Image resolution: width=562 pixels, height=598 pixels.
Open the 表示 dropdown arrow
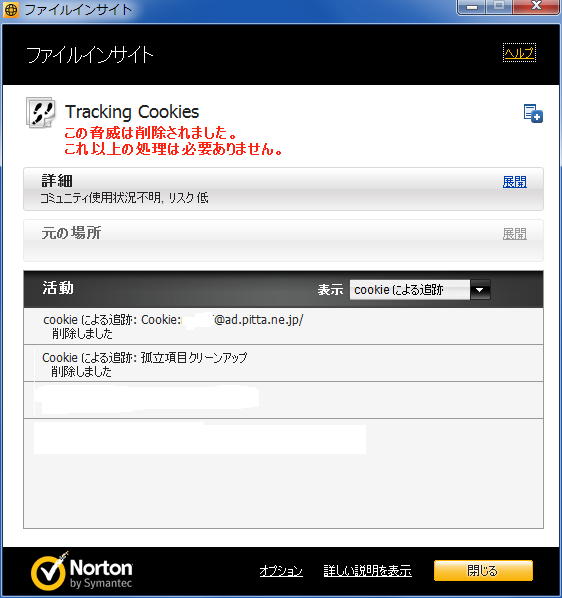point(480,290)
